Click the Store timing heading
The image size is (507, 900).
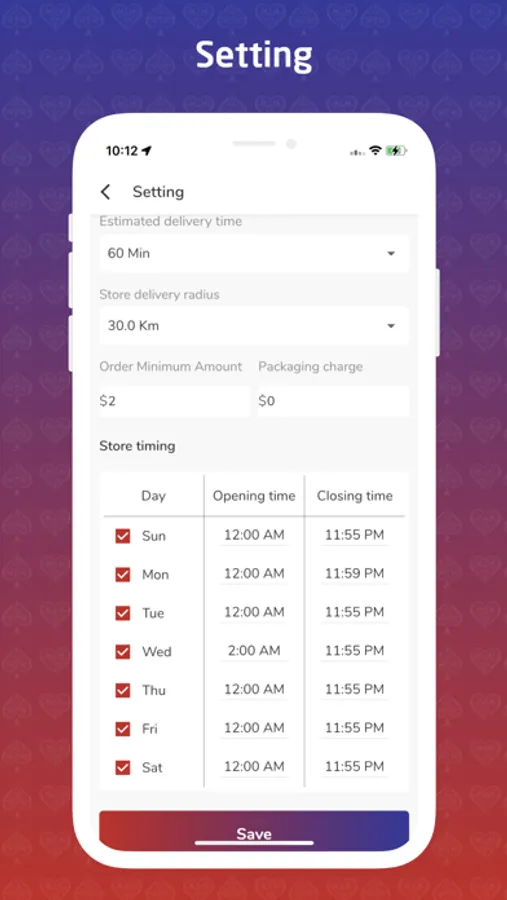pyautogui.click(x=137, y=446)
